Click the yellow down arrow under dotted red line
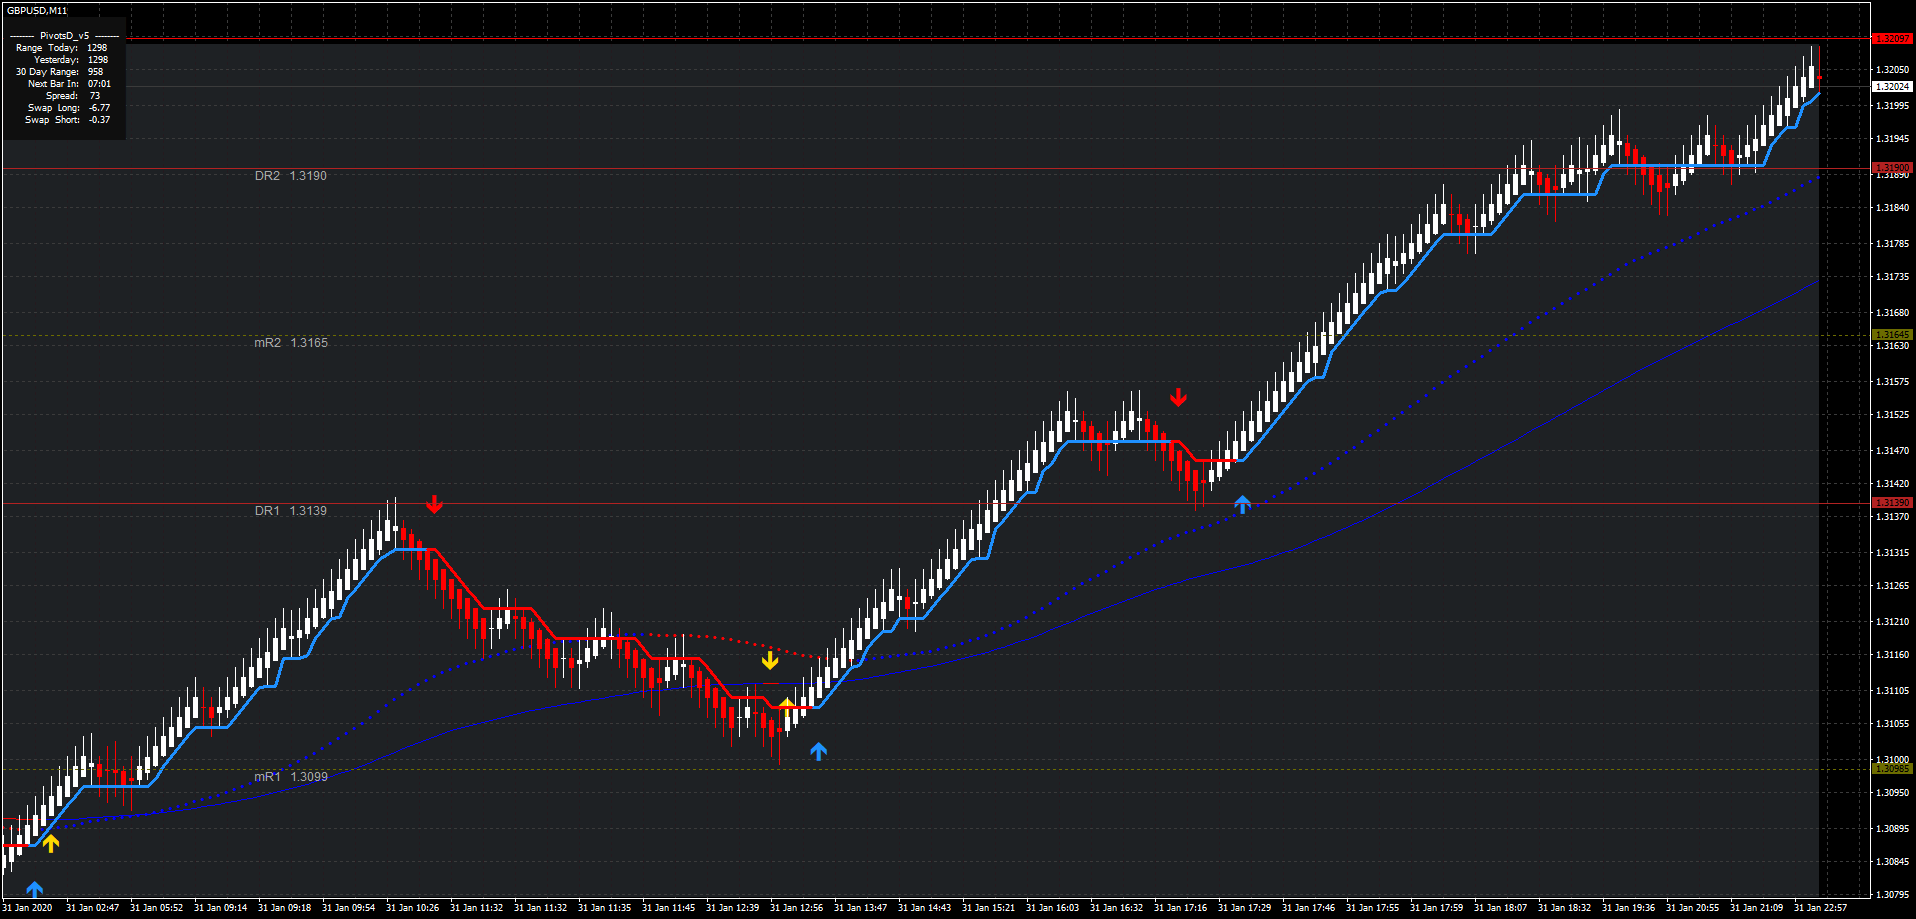The height and width of the screenshot is (919, 1916). coord(770,660)
